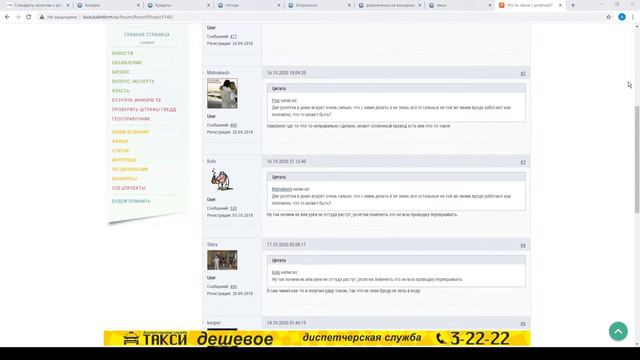Bookmark this page with star icon
Screen dimensions: 640x360
(609, 17)
